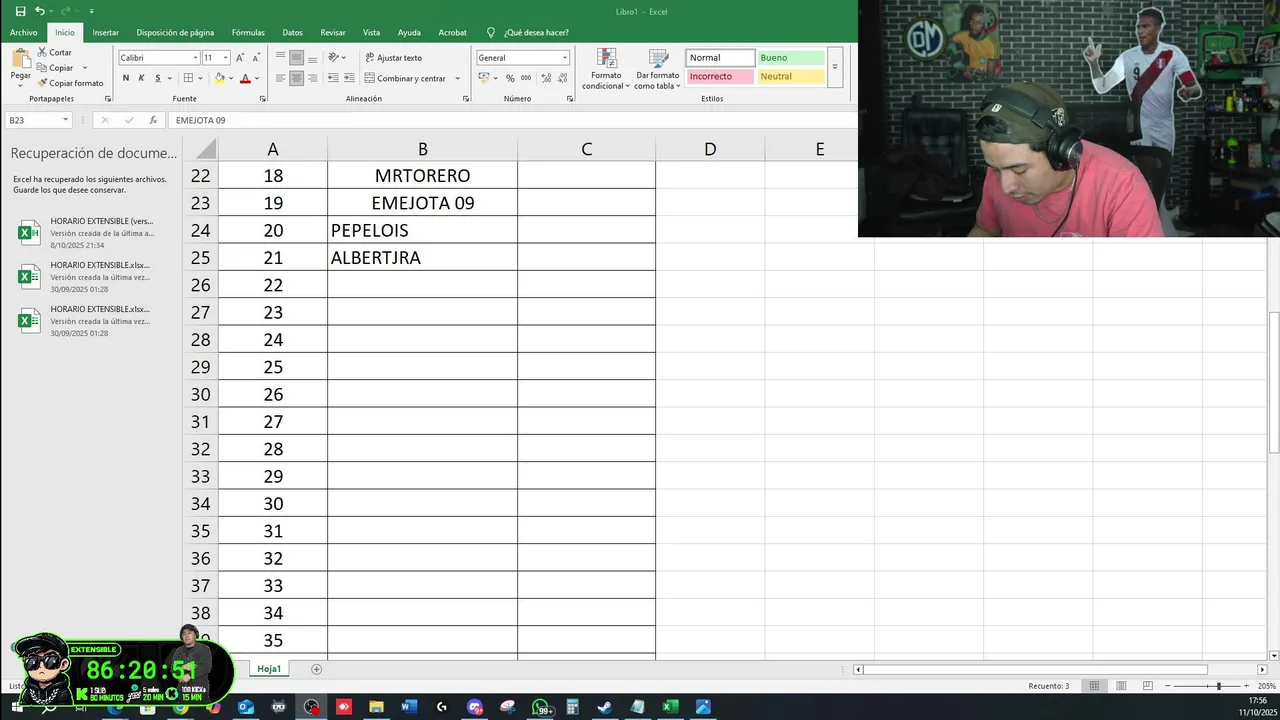Align text to bottom
Image resolution: width=1280 pixels, height=720 pixels.
[x=313, y=58]
